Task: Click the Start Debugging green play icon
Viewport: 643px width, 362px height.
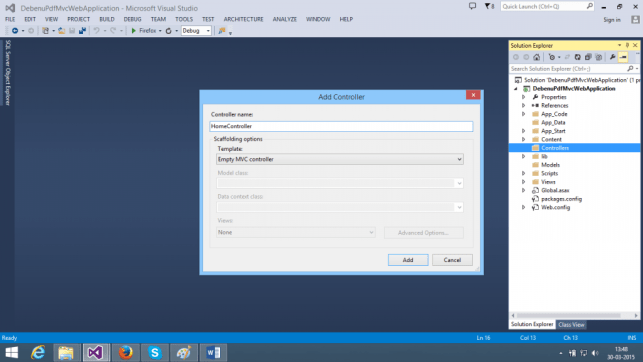Action: [x=133, y=31]
